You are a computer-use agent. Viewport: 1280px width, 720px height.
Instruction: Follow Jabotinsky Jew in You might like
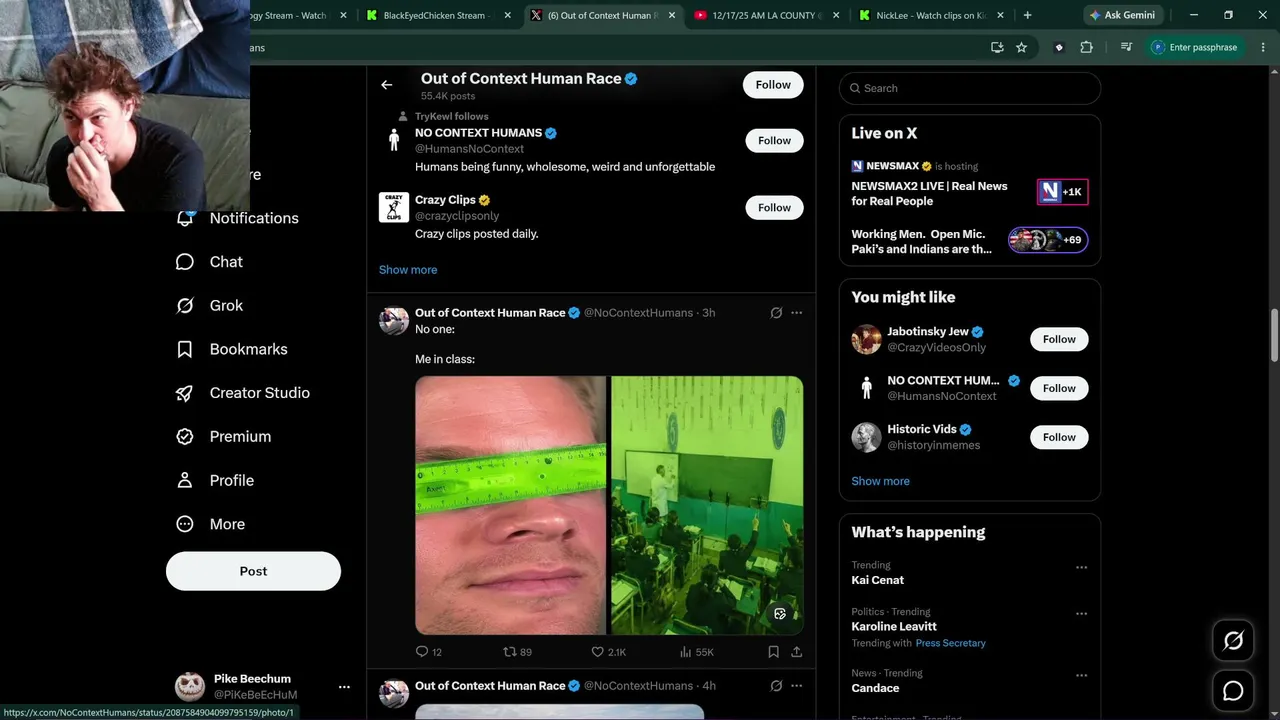pos(1059,339)
